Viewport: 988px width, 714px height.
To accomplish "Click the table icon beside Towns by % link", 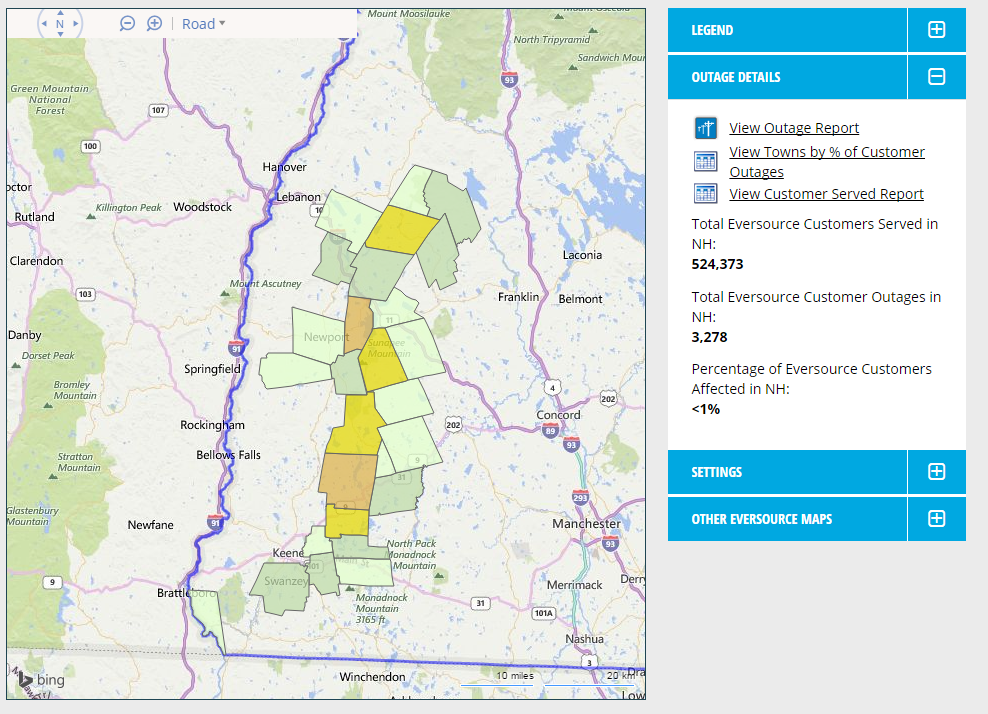I will click(706, 161).
